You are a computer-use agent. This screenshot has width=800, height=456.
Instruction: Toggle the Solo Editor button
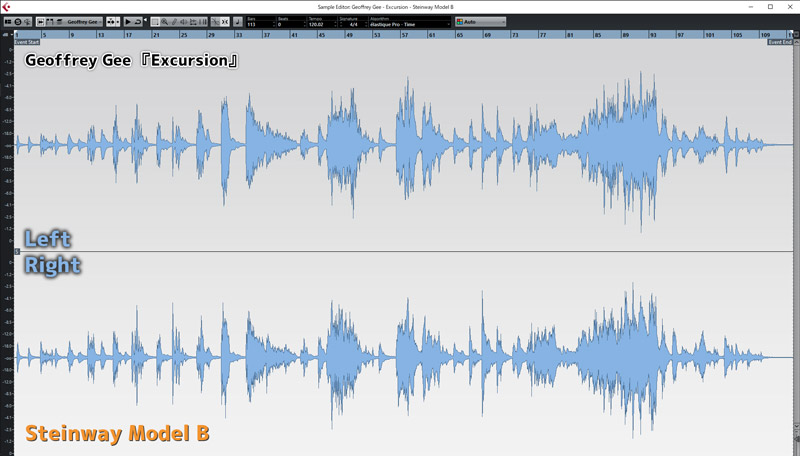(x=17, y=22)
